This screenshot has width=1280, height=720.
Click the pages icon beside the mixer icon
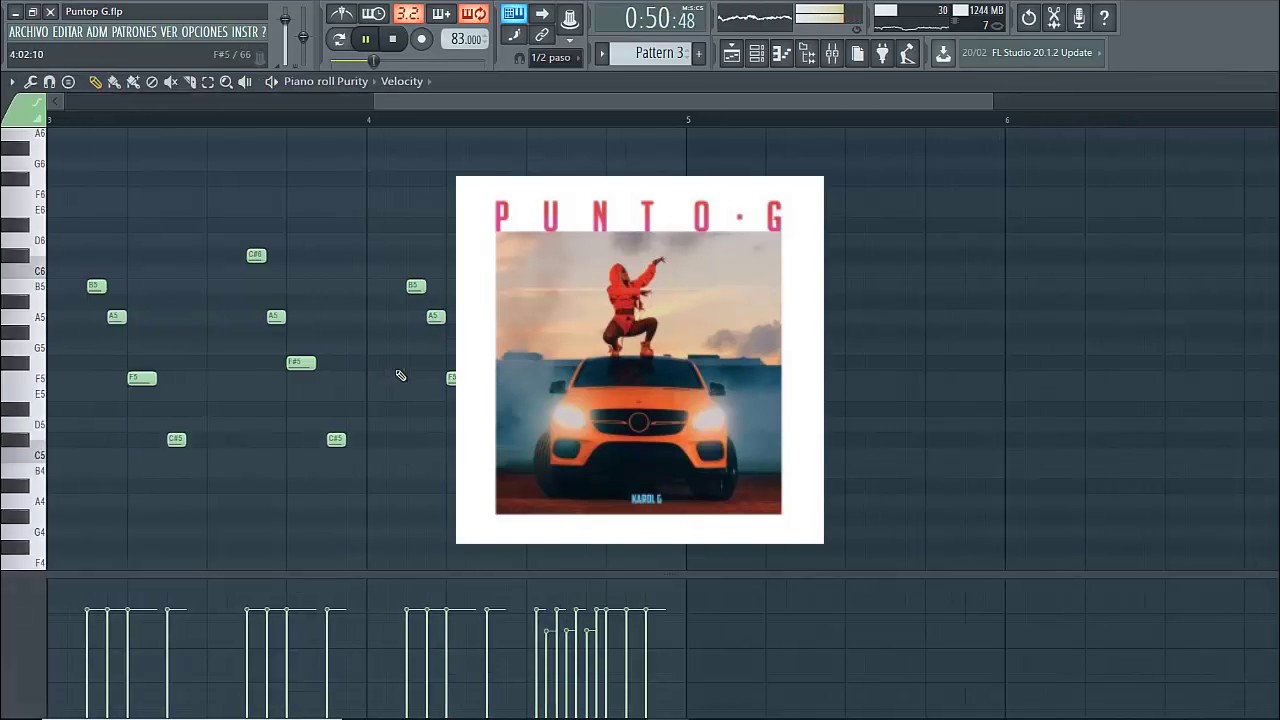pyautogui.click(x=857, y=53)
